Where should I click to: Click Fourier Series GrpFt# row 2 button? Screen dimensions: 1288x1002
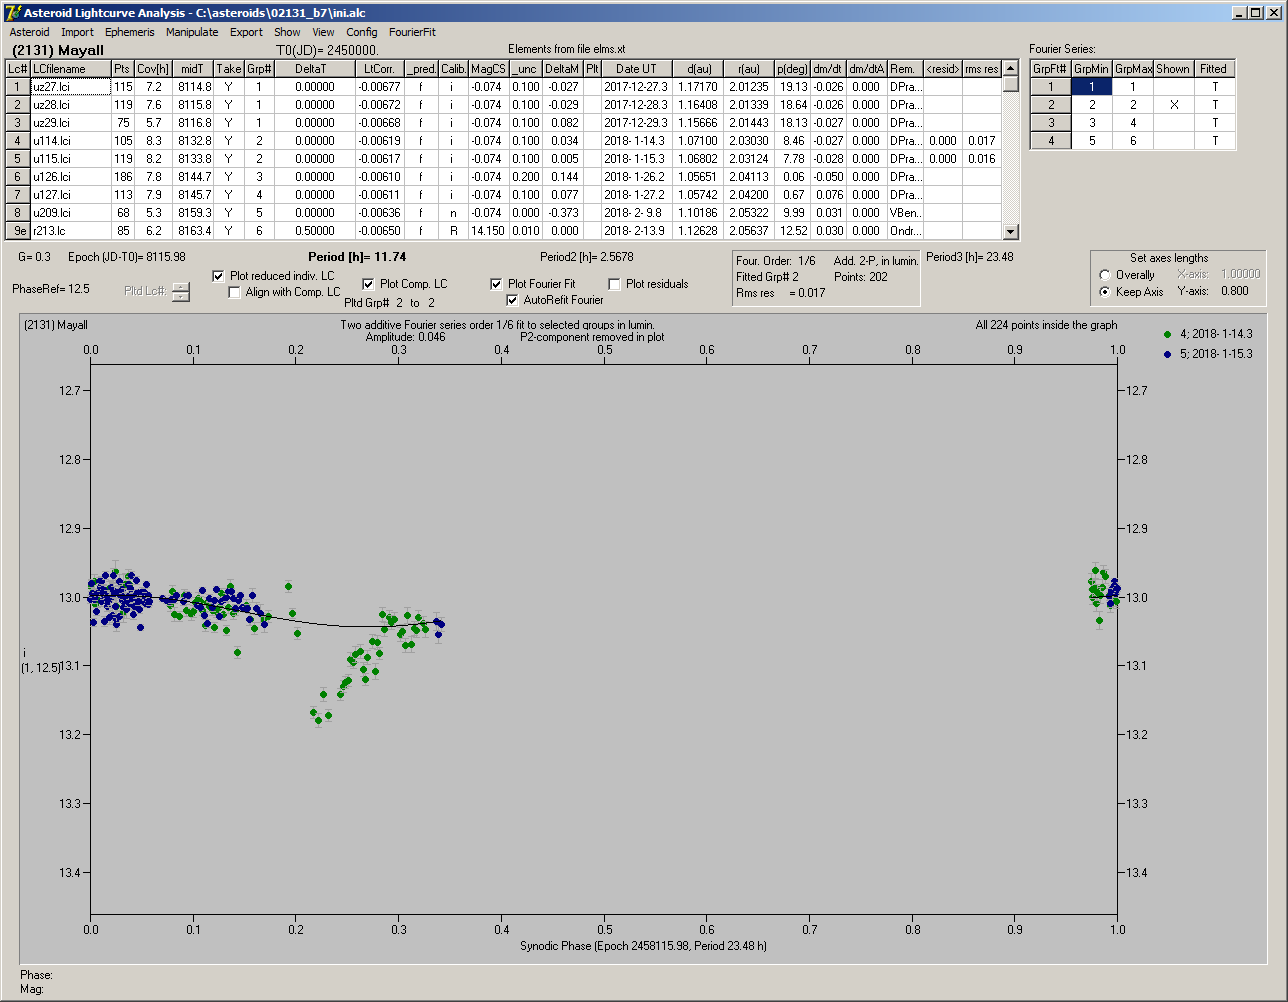pyautogui.click(x=1050, y=105)
